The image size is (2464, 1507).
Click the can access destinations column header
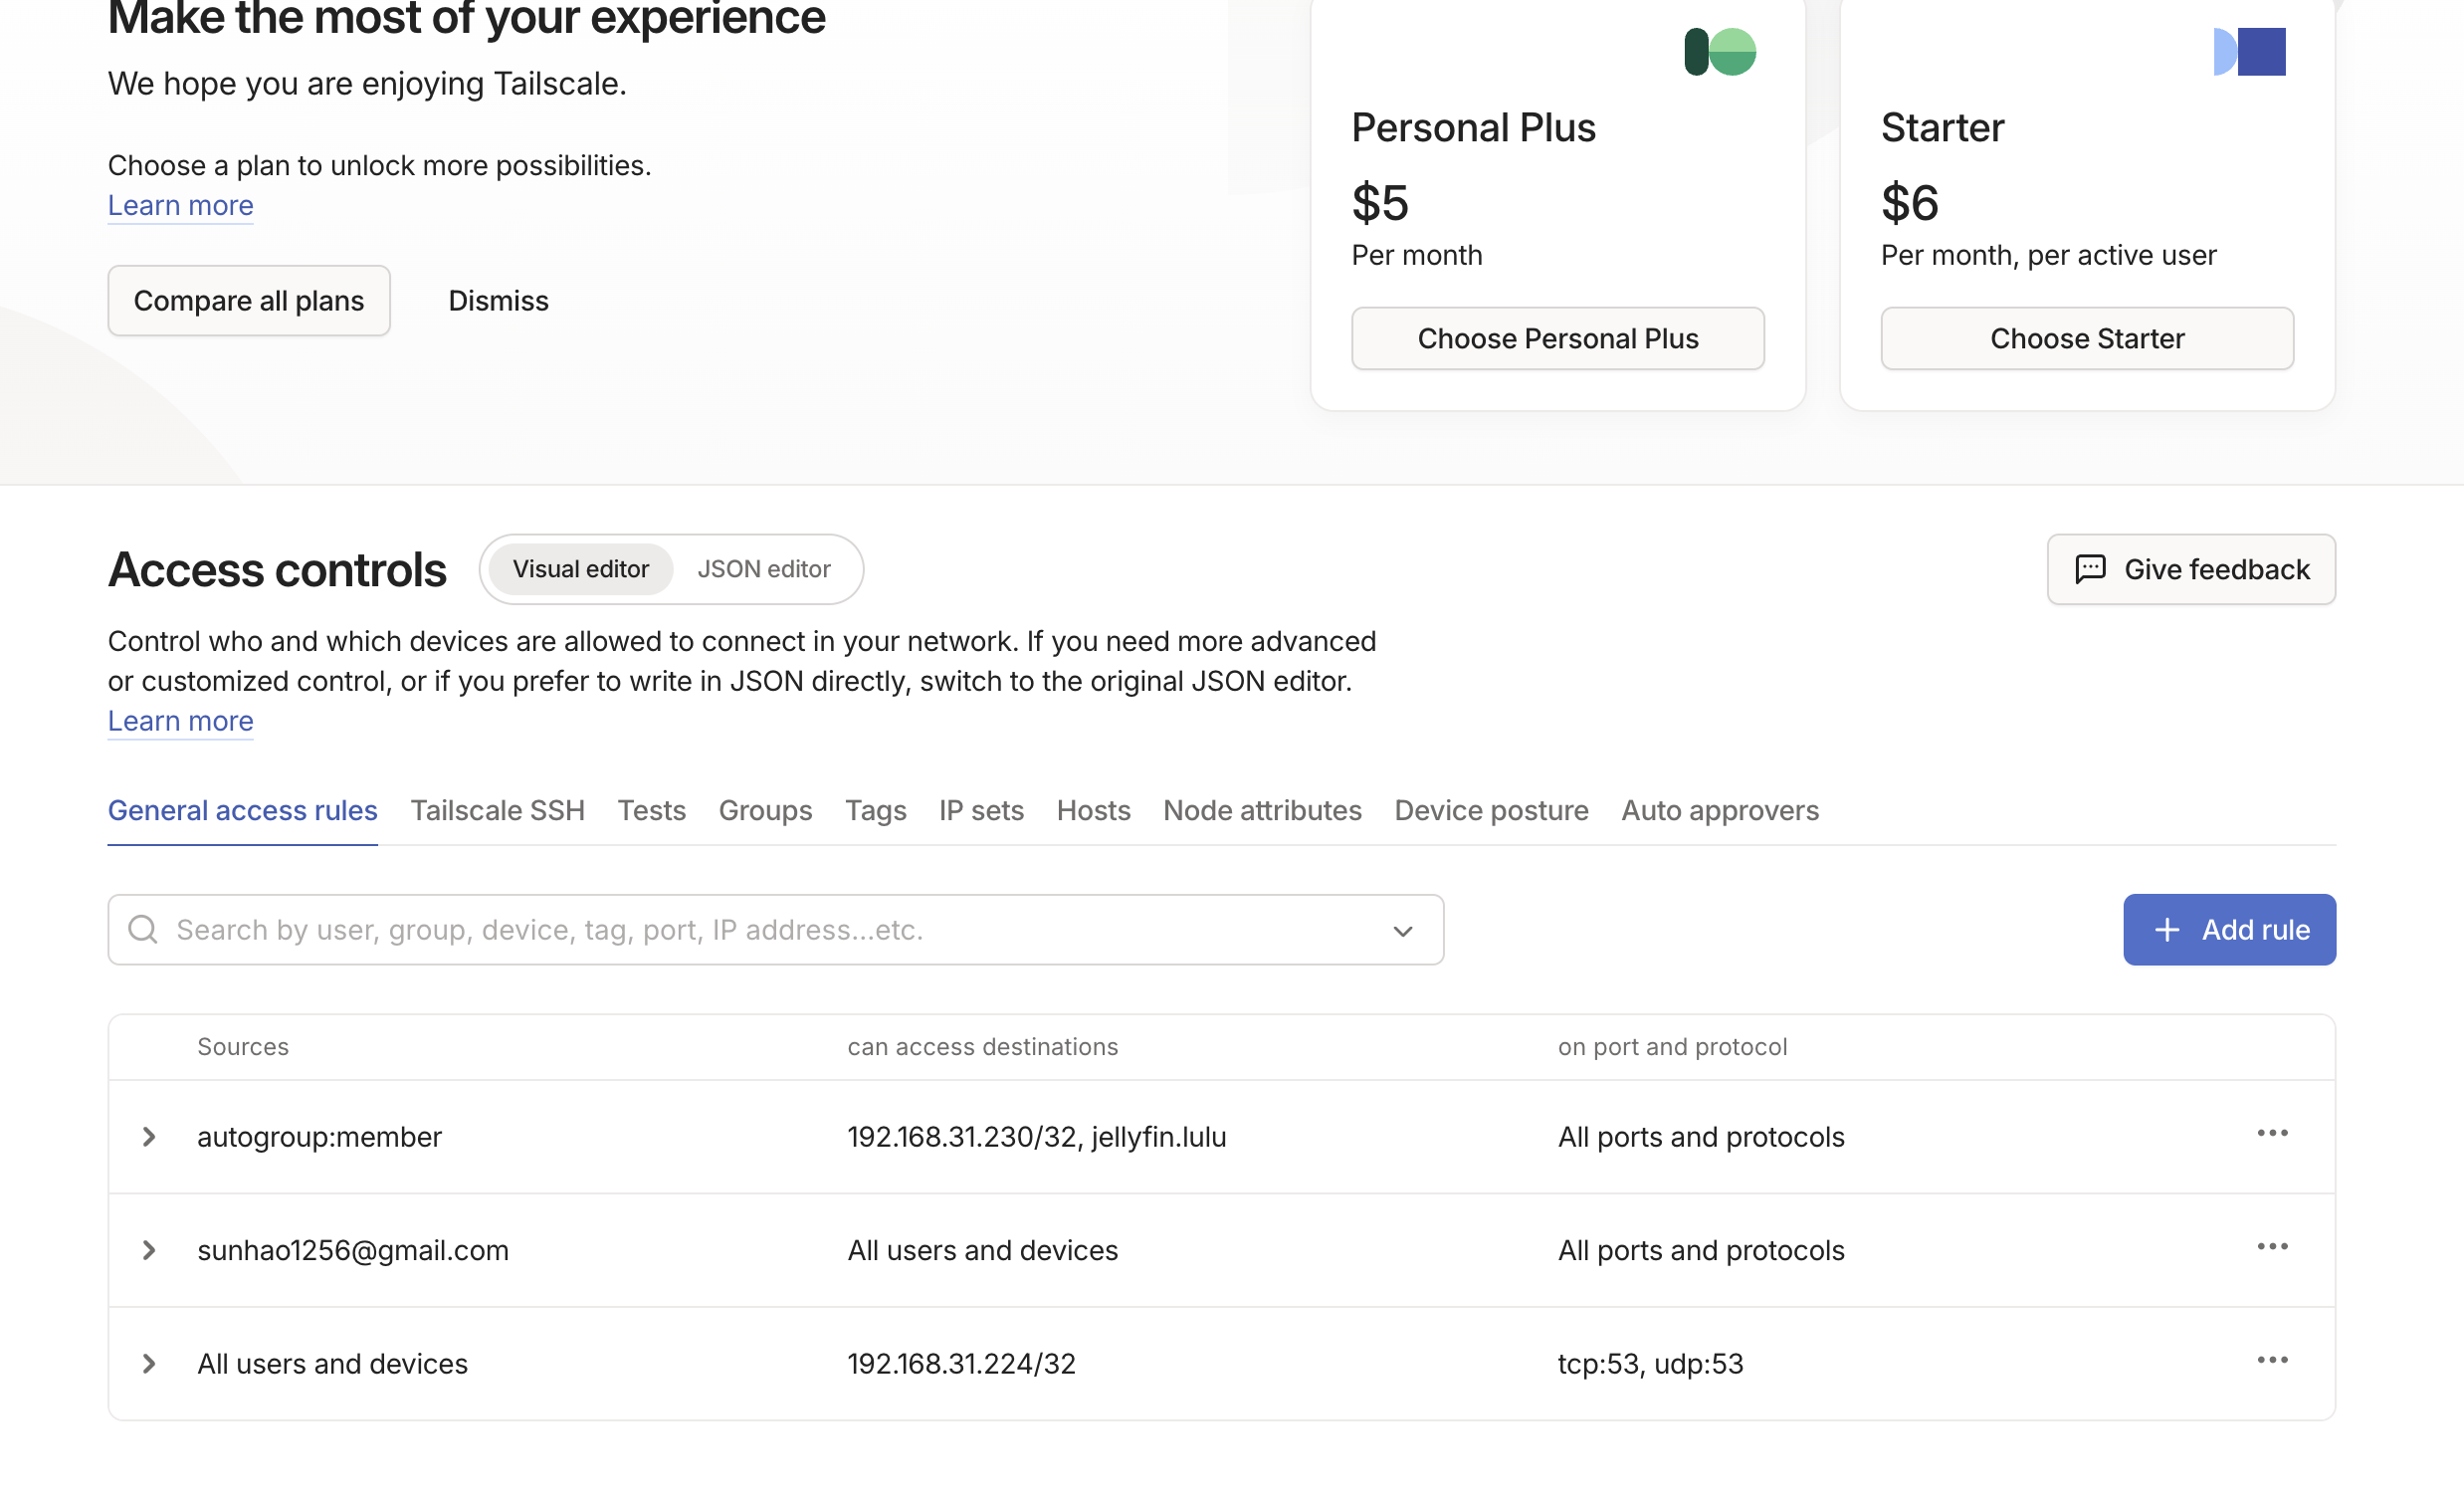(x=983, y=1047)
